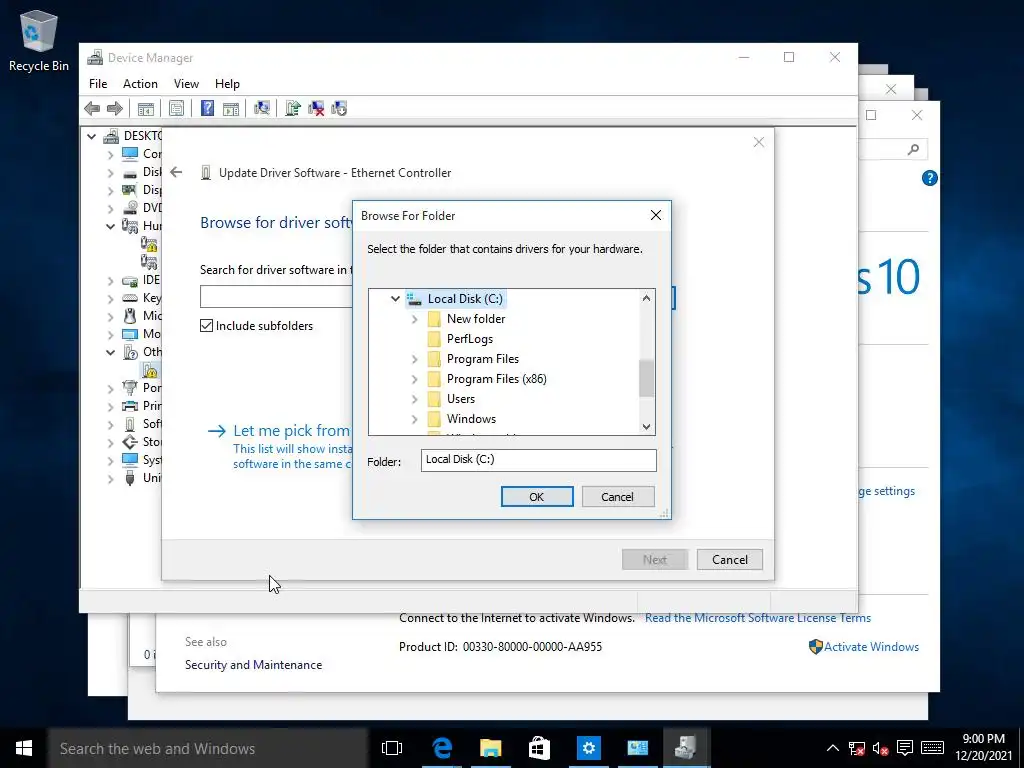Screen dimensions: 1024x768
Task: Click Cancel in Browse For Folder dialog
Action: tap(617, 496)
